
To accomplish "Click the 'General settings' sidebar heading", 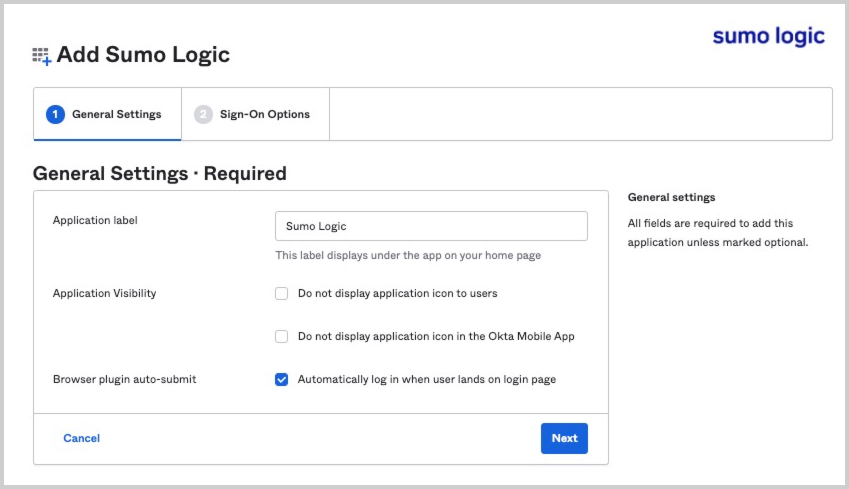I will [x=671, y=197].
